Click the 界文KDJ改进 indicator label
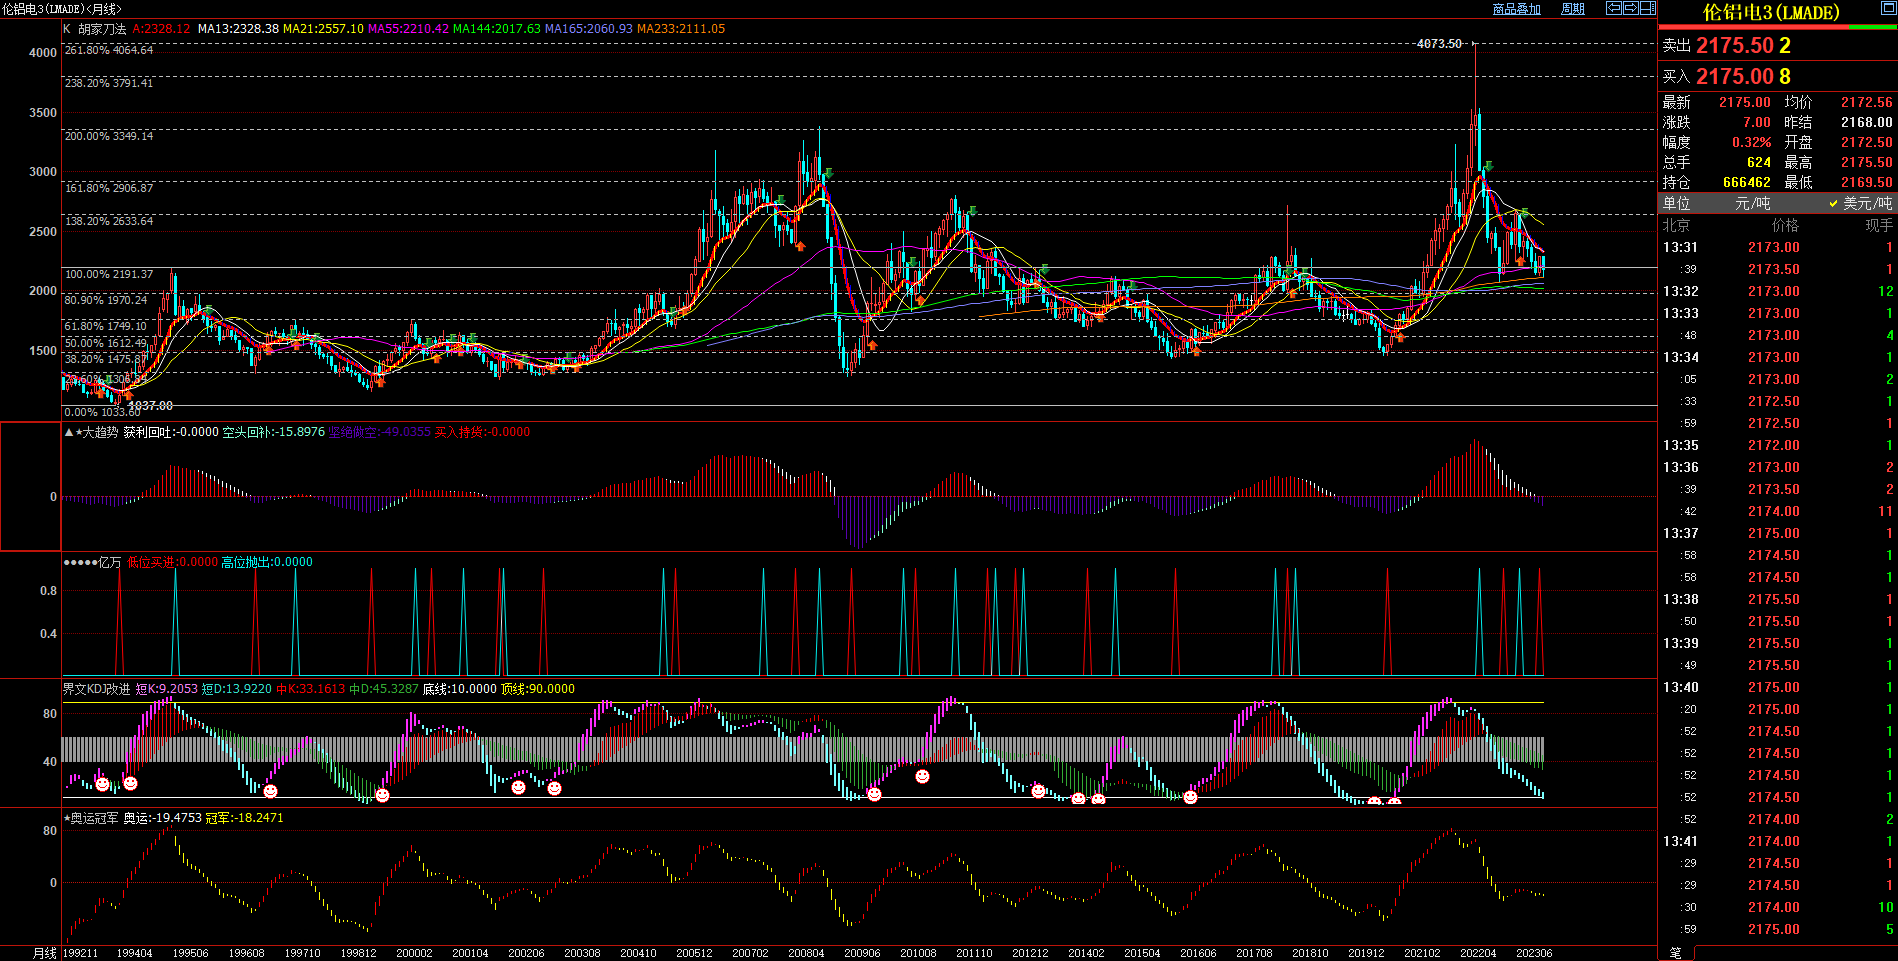 (97, 689)
